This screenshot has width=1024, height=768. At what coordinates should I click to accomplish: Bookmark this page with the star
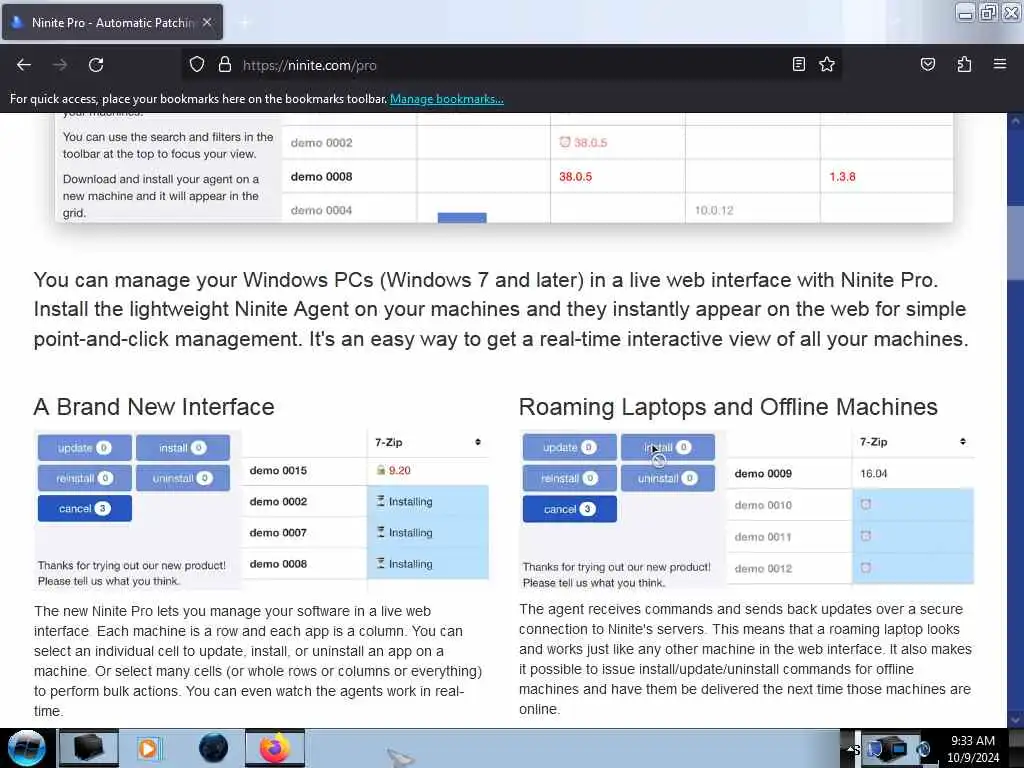pyautogui.click(x=827, y=64)
